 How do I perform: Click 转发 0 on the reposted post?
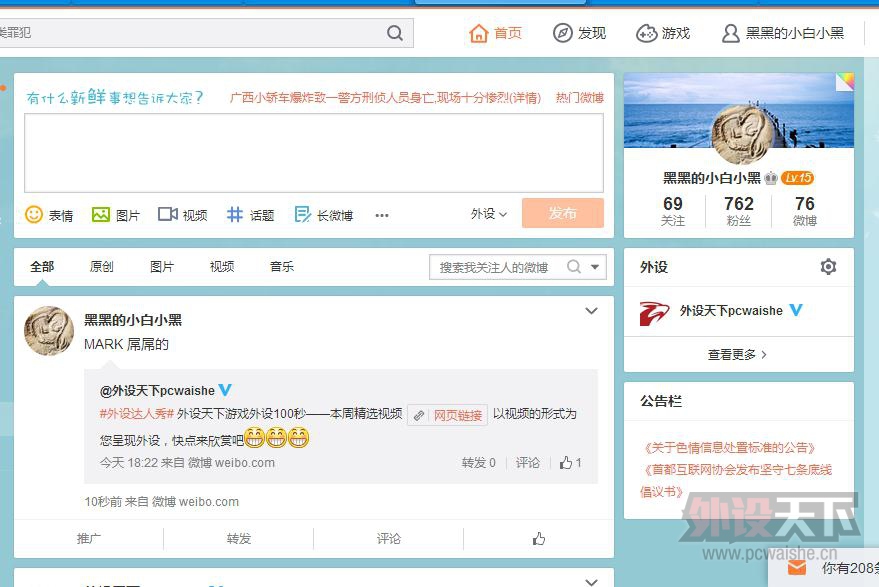(478, 463)
